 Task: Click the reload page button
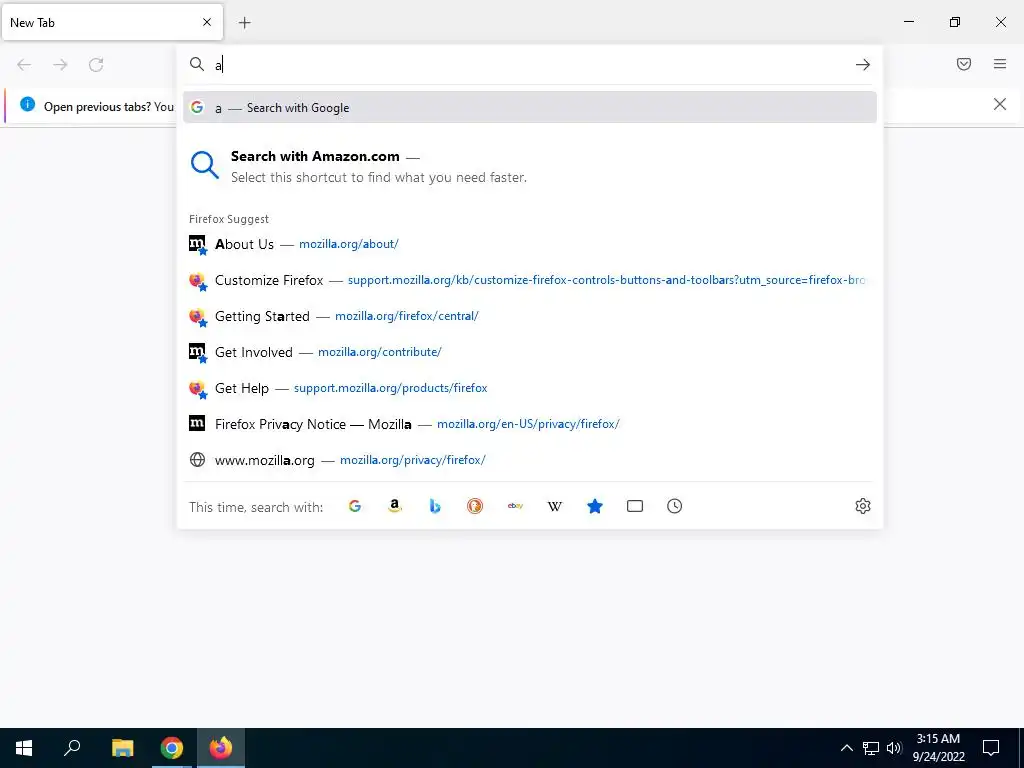[96, 65]
